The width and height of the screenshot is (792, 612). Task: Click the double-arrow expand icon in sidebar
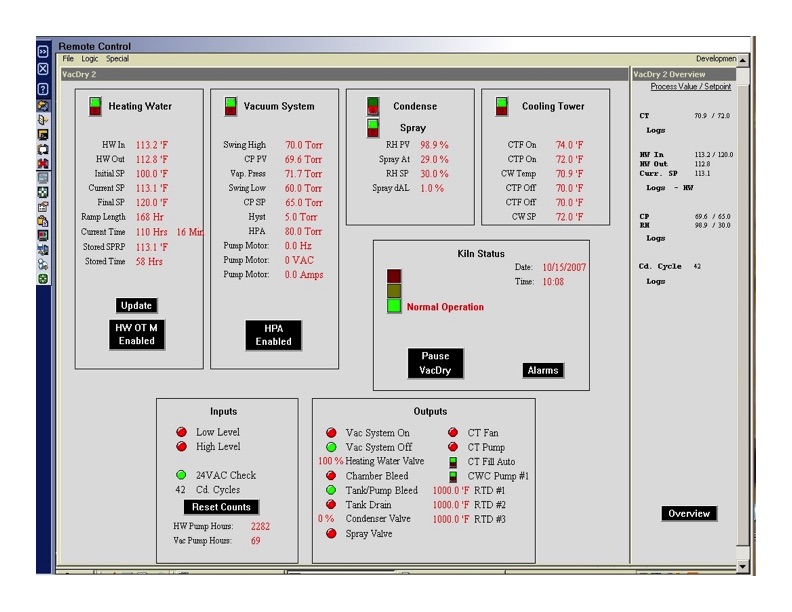[43, 51]
